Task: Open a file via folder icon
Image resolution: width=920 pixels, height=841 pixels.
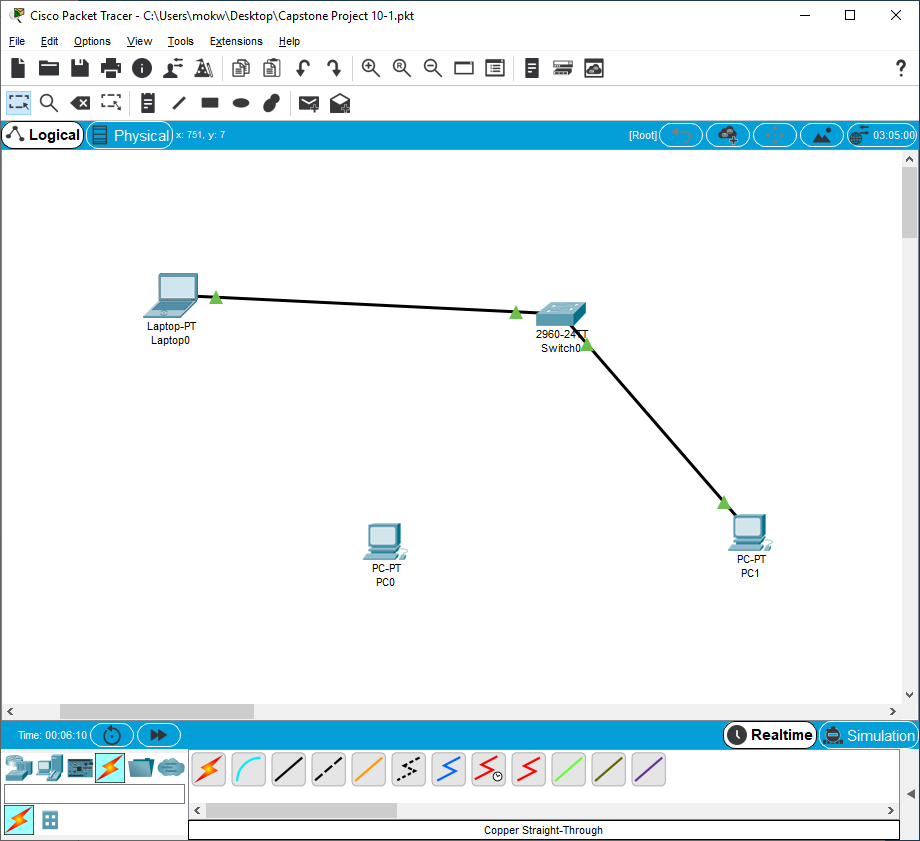Action: [x=49, y=68]
